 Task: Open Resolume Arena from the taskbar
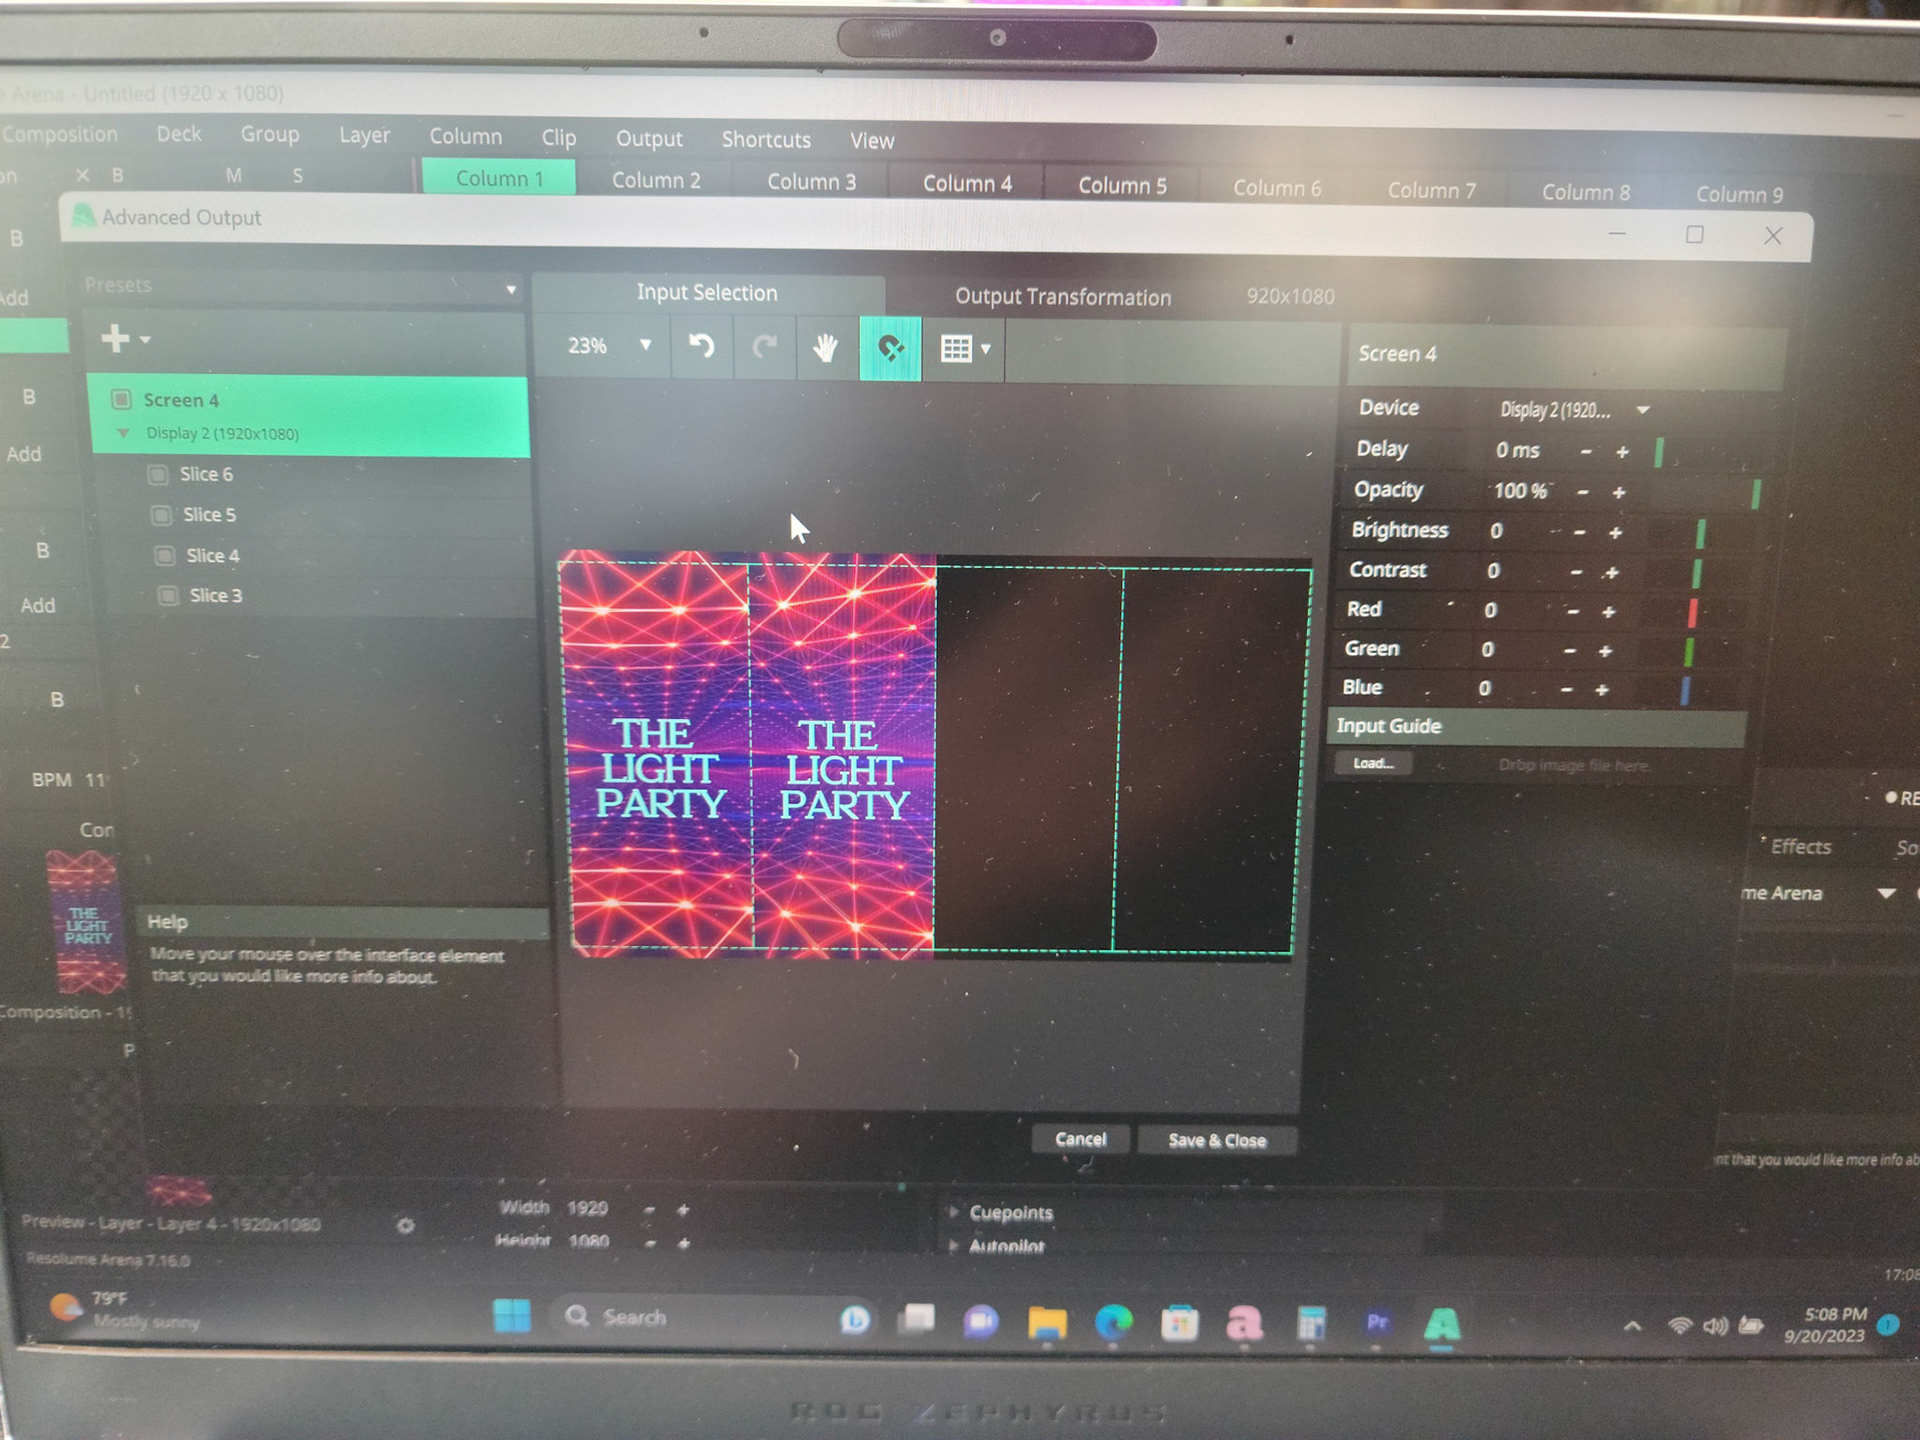[x=1441, y=1325]
